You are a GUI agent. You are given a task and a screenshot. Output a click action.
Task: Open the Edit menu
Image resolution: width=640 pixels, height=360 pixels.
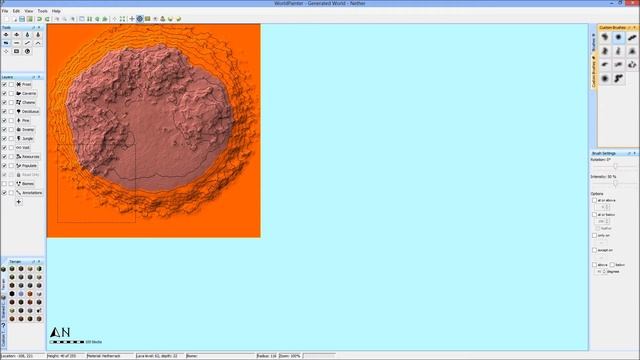pos(16,11)
